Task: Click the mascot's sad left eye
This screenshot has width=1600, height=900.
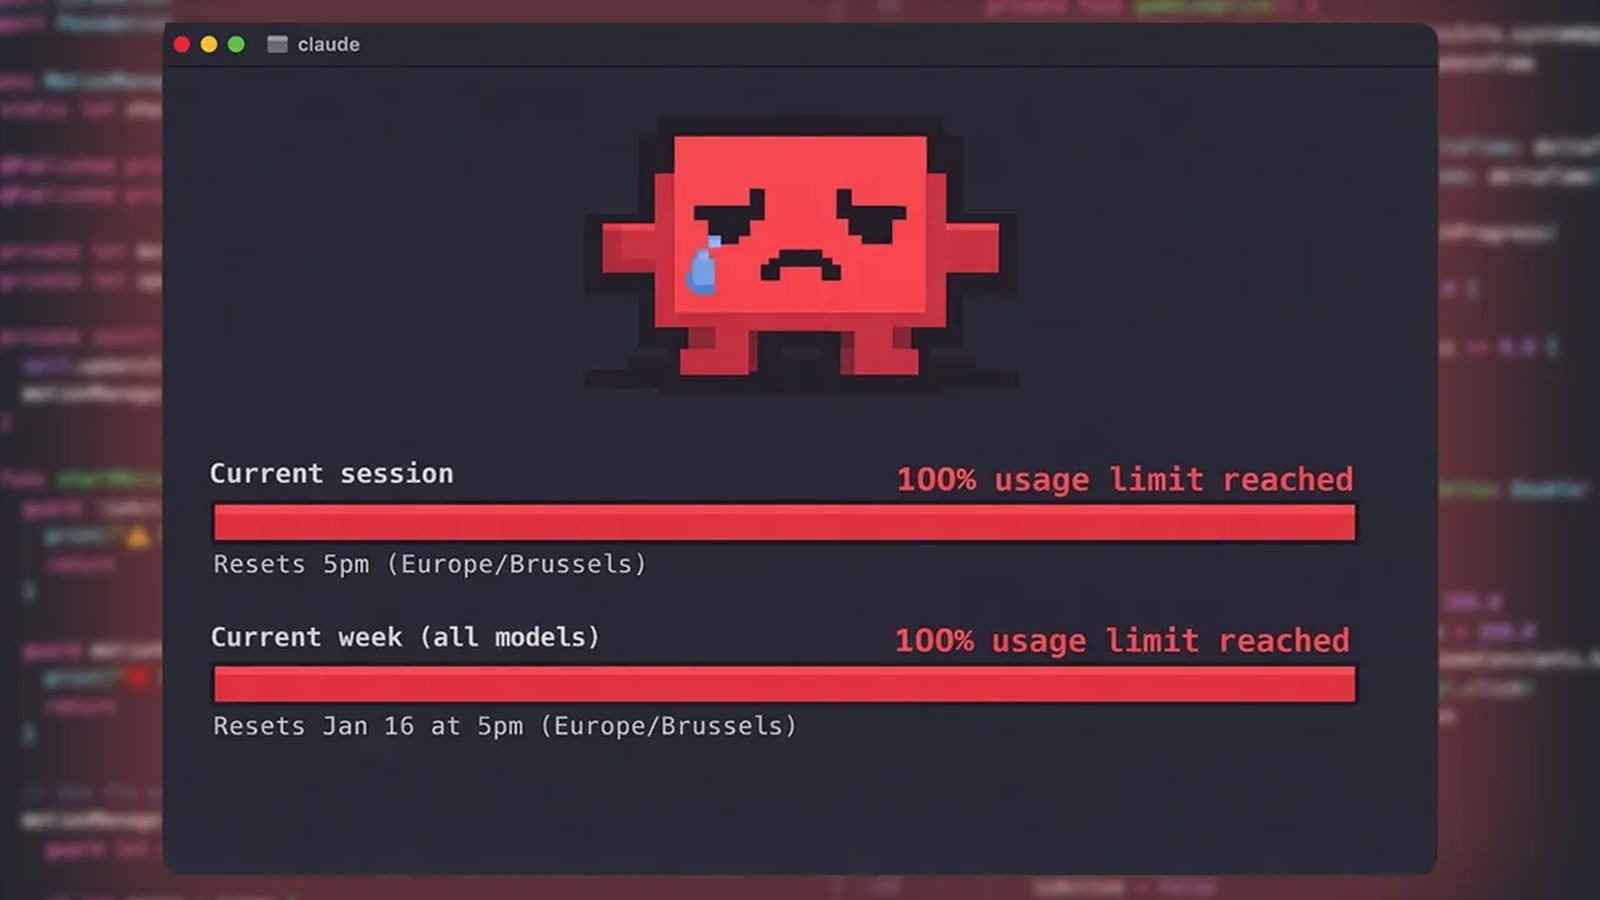Action: [x=729, y=216]
